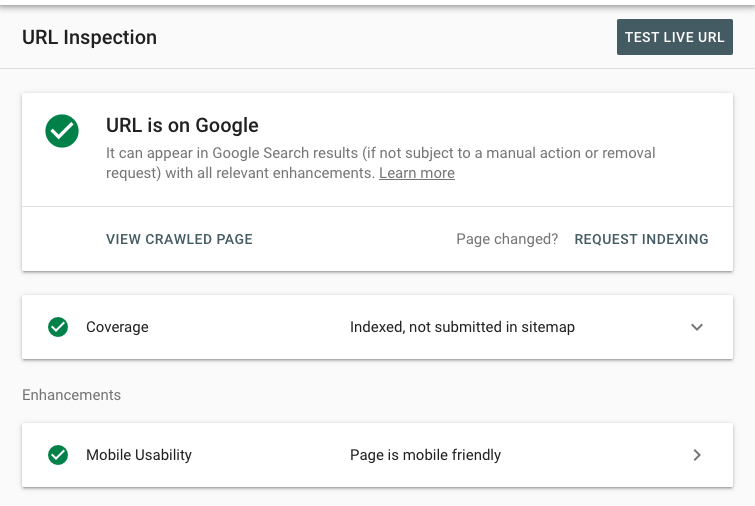This screenshot has height=506, width=755.
Task: Click blank space between Coverage and its status
Action: click(249, 327)
